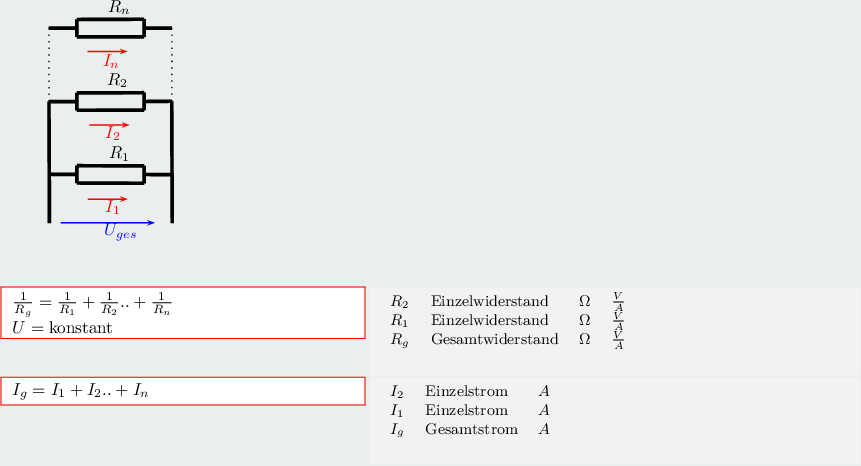Click the Ω unit next to Gesamtwiderstand
The height and width of the screenshot is (466, 861).
[x=585, y=339]
